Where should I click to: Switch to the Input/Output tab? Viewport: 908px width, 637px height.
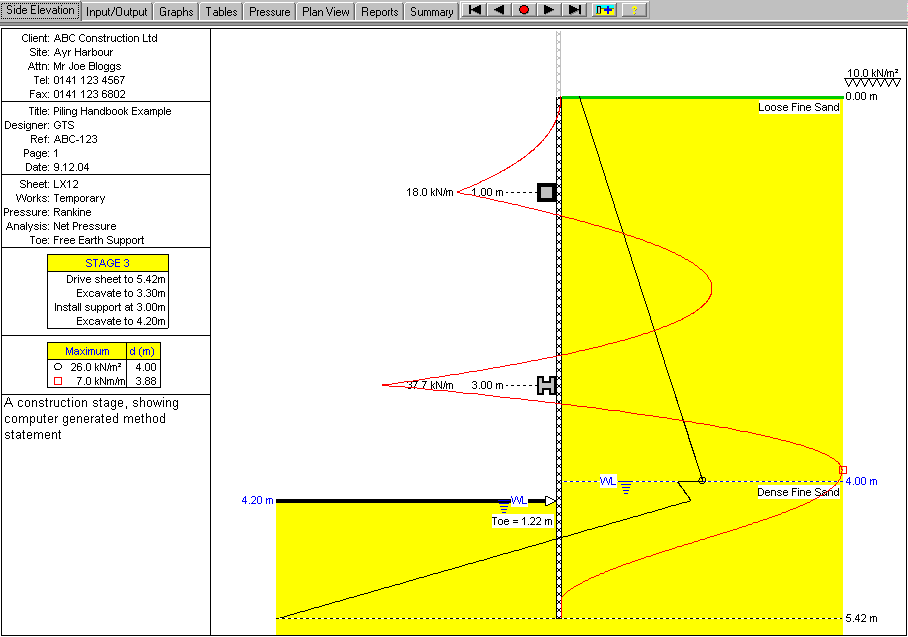coord(117,12)
